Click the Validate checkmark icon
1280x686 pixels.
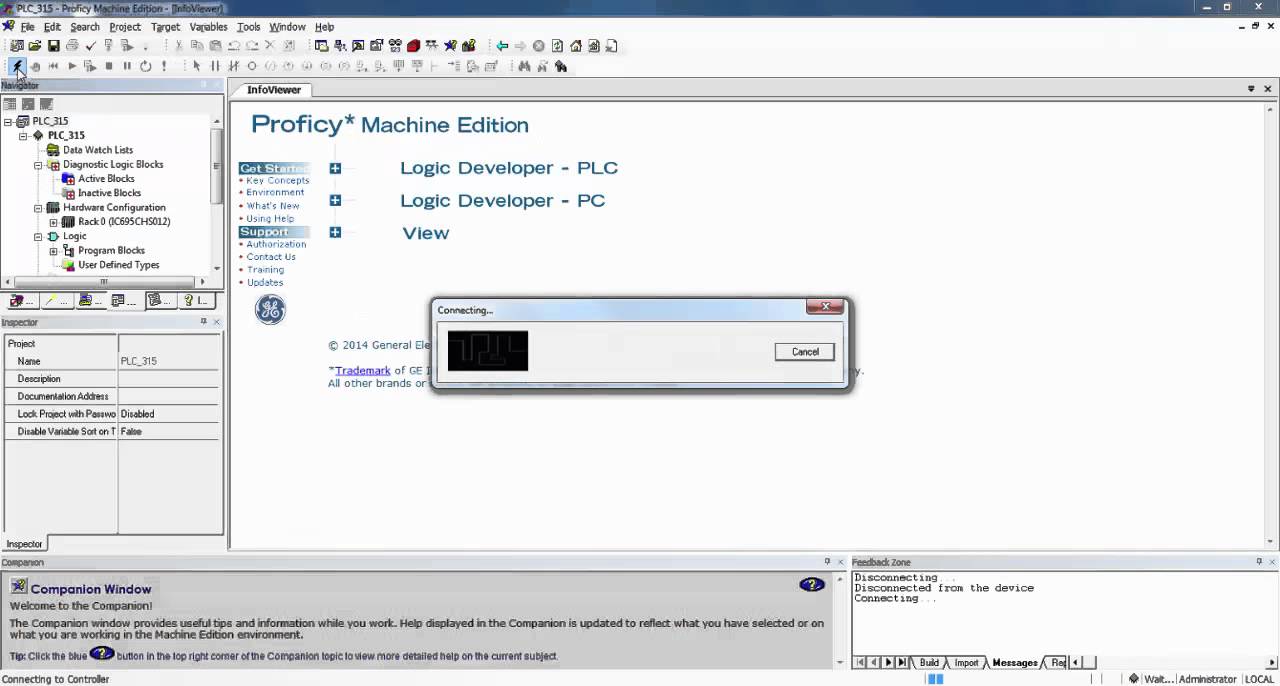(90, 45)
